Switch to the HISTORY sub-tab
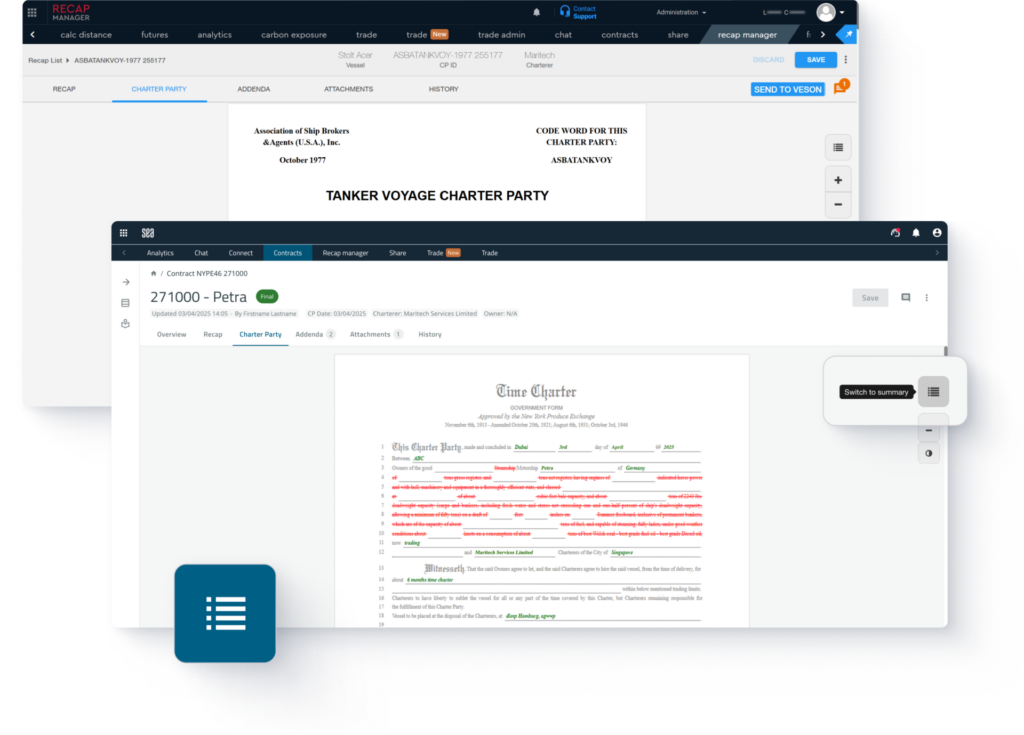Viewport: 1024px width, 735px height. point(443,89)
